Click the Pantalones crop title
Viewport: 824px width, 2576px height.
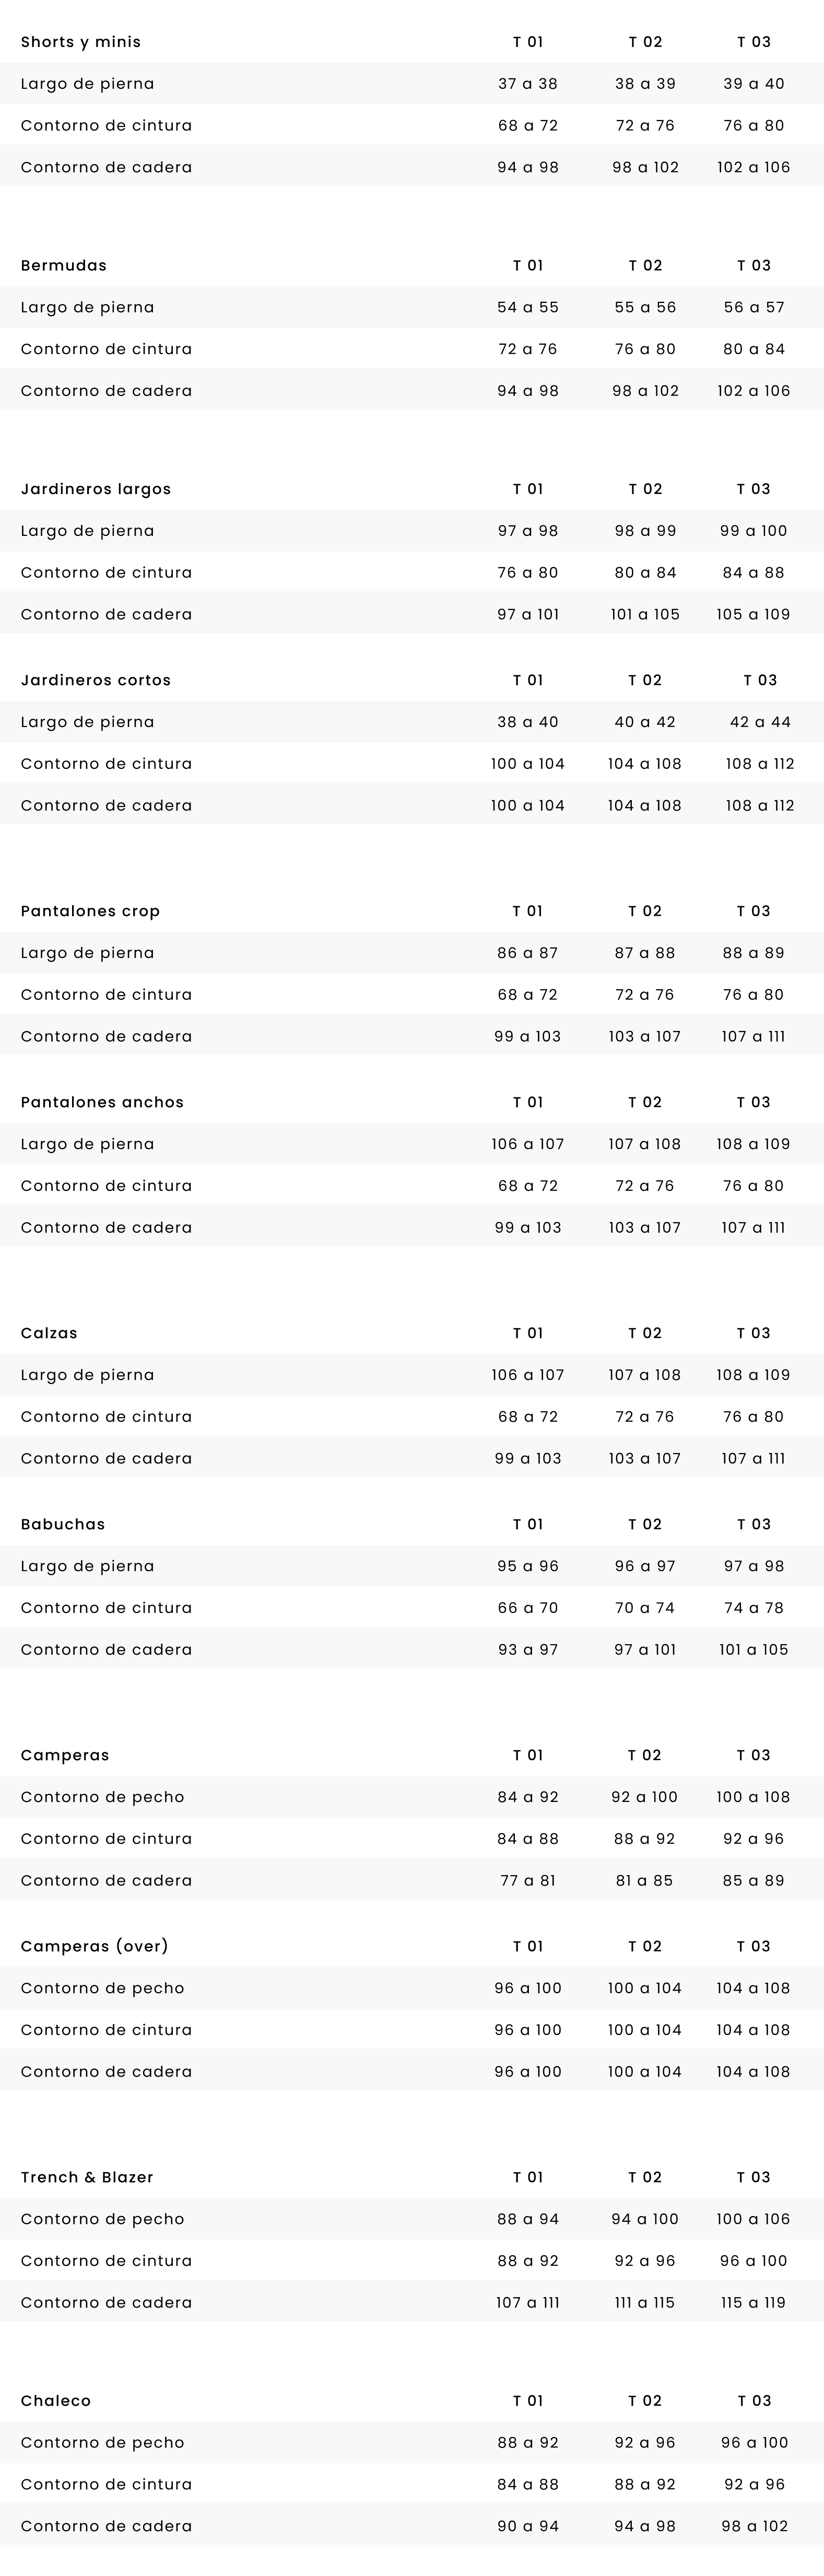(x=90, y=911)
